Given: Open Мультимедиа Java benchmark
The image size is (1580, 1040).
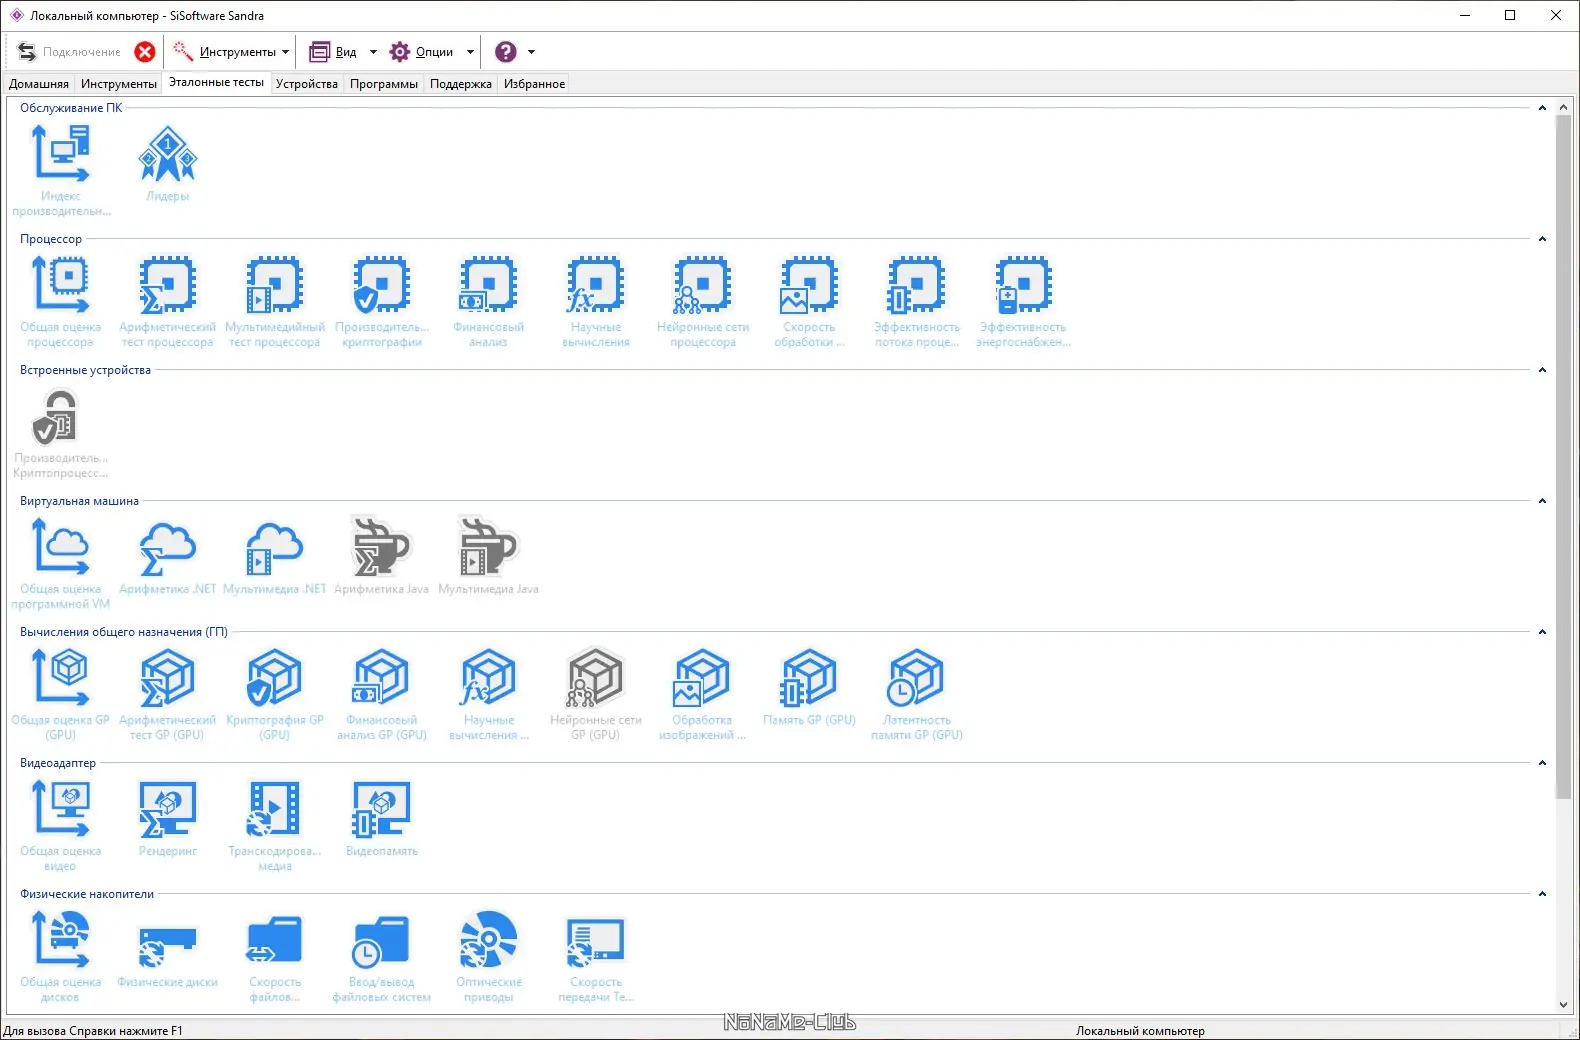Looking at the screenshot, I should point(489,556).
